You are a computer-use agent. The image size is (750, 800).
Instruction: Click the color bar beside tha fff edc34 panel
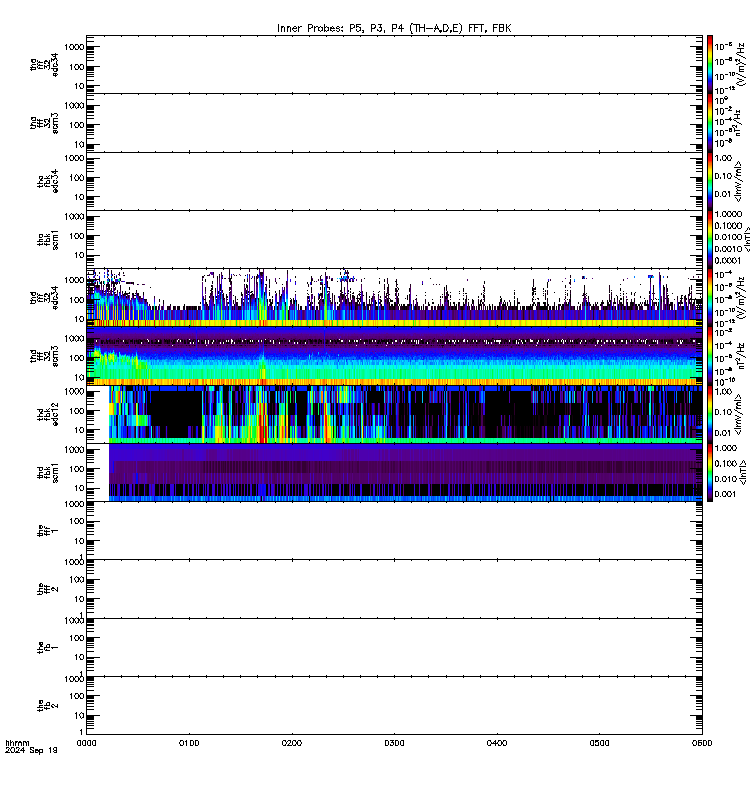710,65
